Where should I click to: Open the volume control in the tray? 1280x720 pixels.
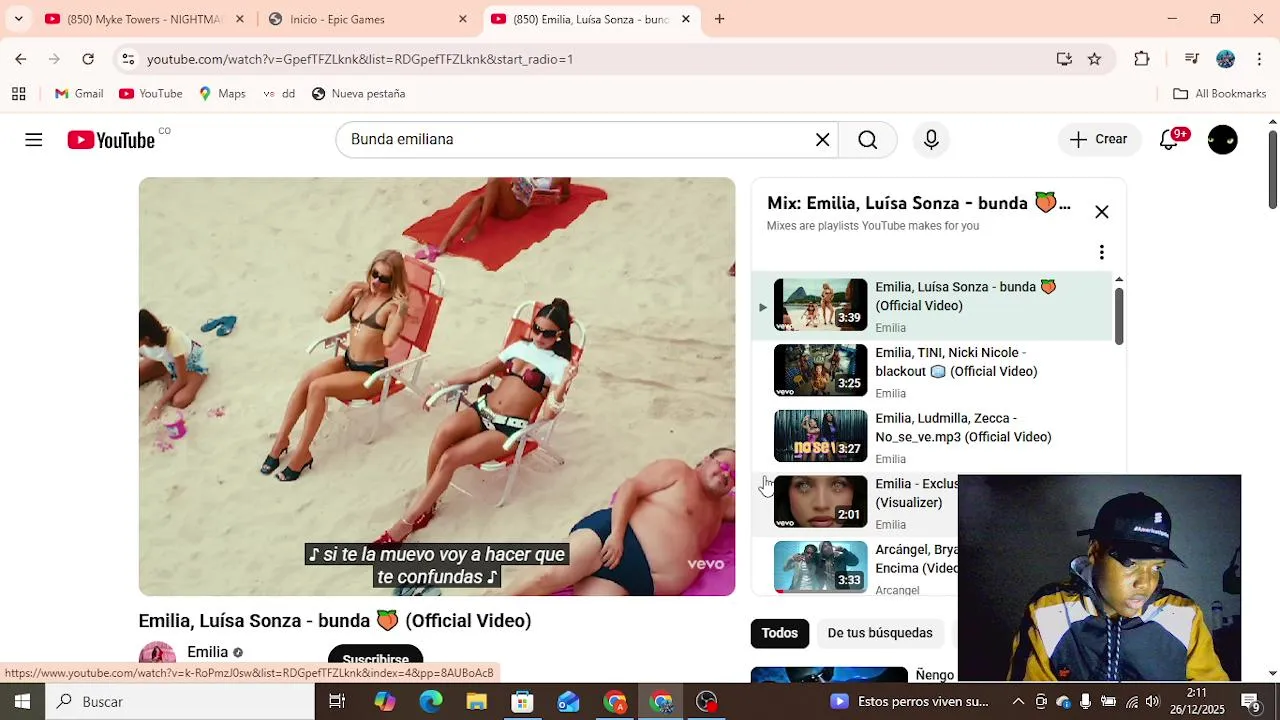pyautogui.click(x=1153, y=702)
